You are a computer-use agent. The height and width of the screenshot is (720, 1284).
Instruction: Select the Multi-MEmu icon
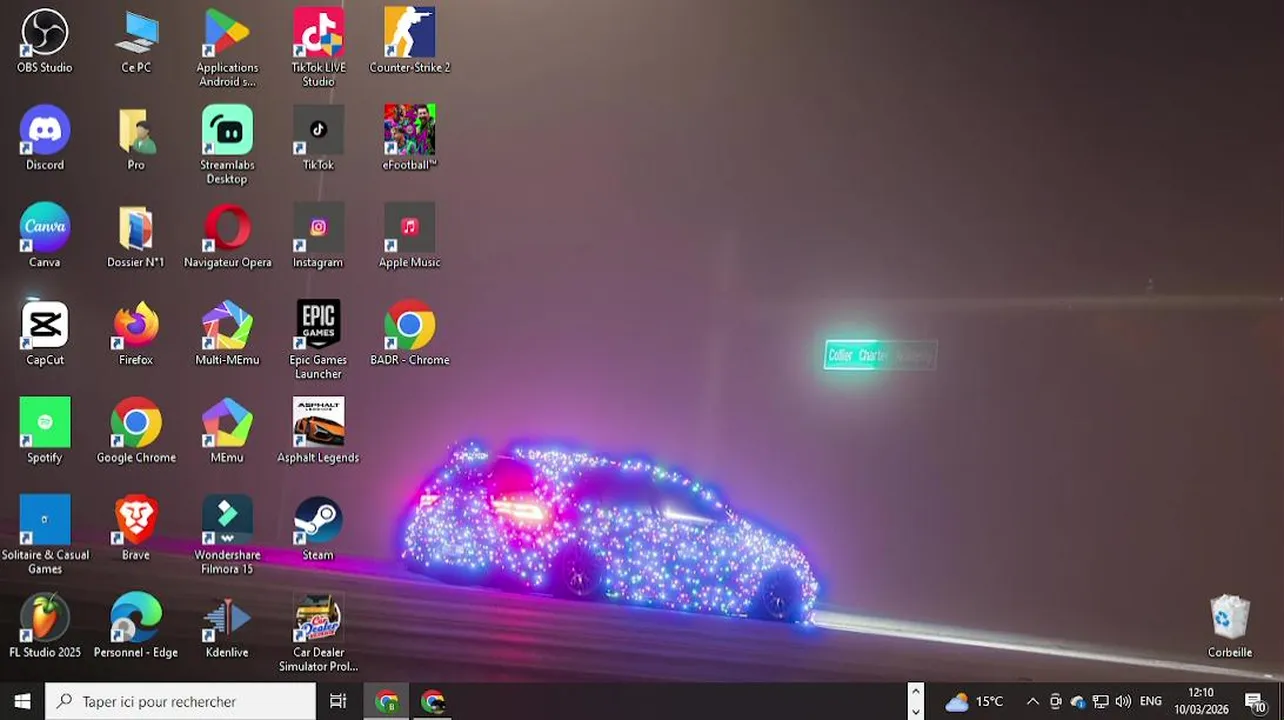tap(227, 333)
